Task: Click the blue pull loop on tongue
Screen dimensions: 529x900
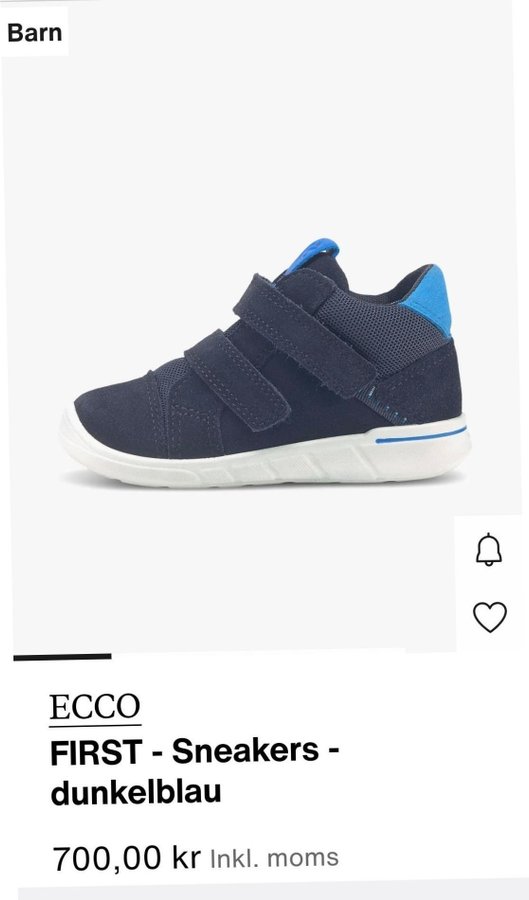Action: point(313,254)
